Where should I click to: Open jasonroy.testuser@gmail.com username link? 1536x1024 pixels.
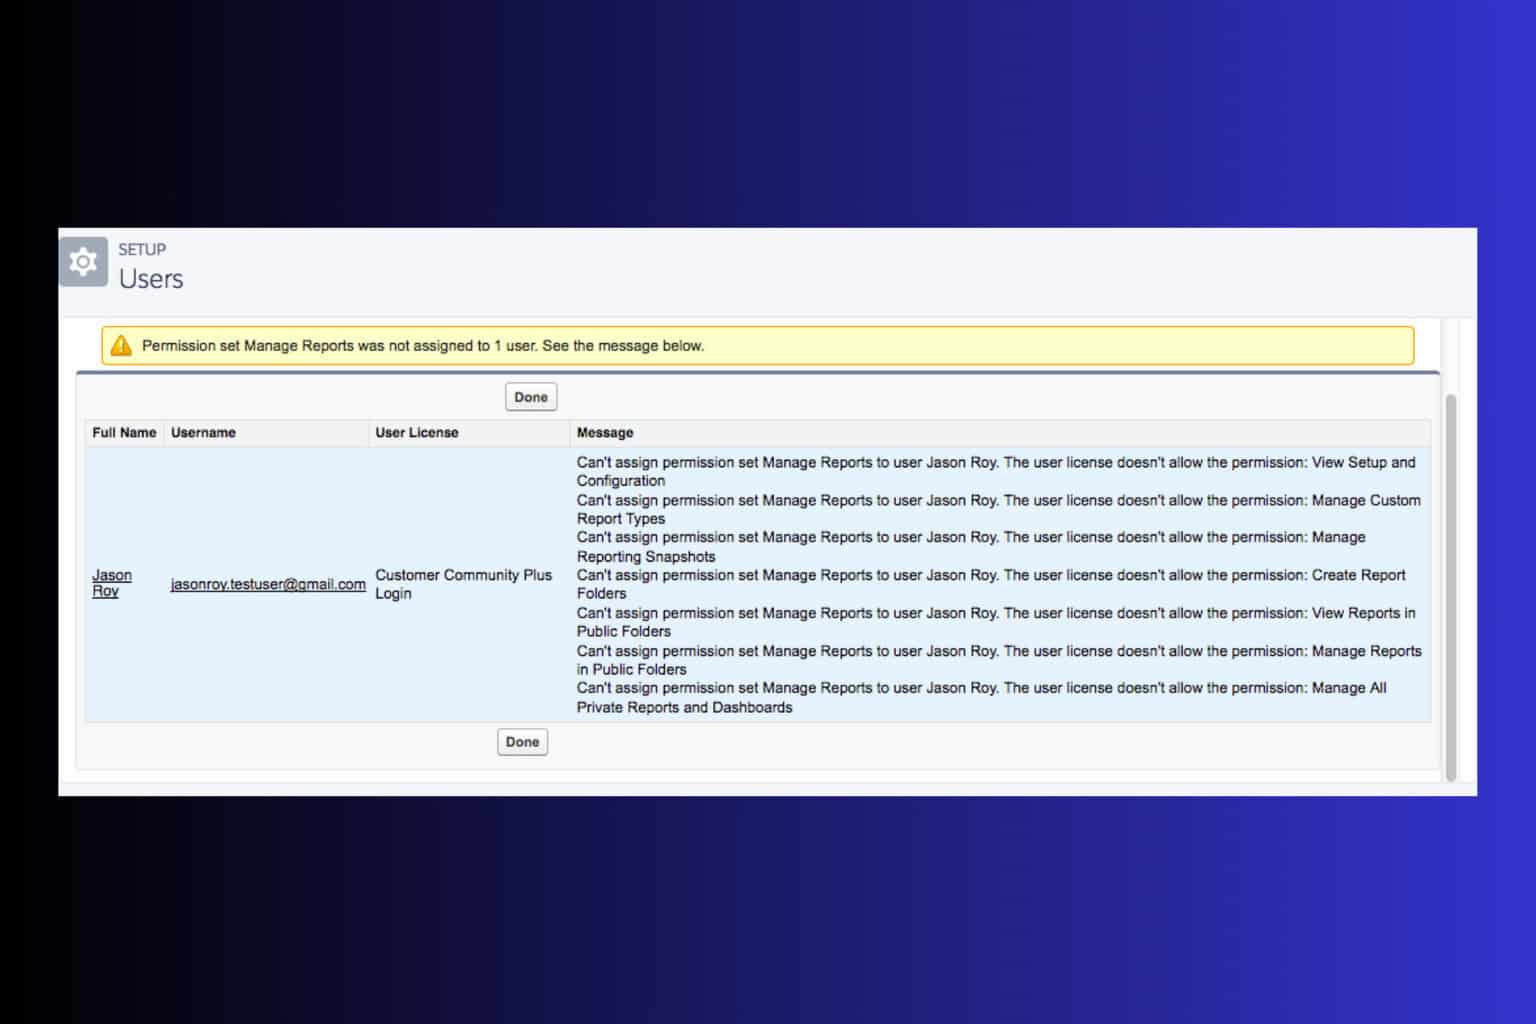coord(268,584)
